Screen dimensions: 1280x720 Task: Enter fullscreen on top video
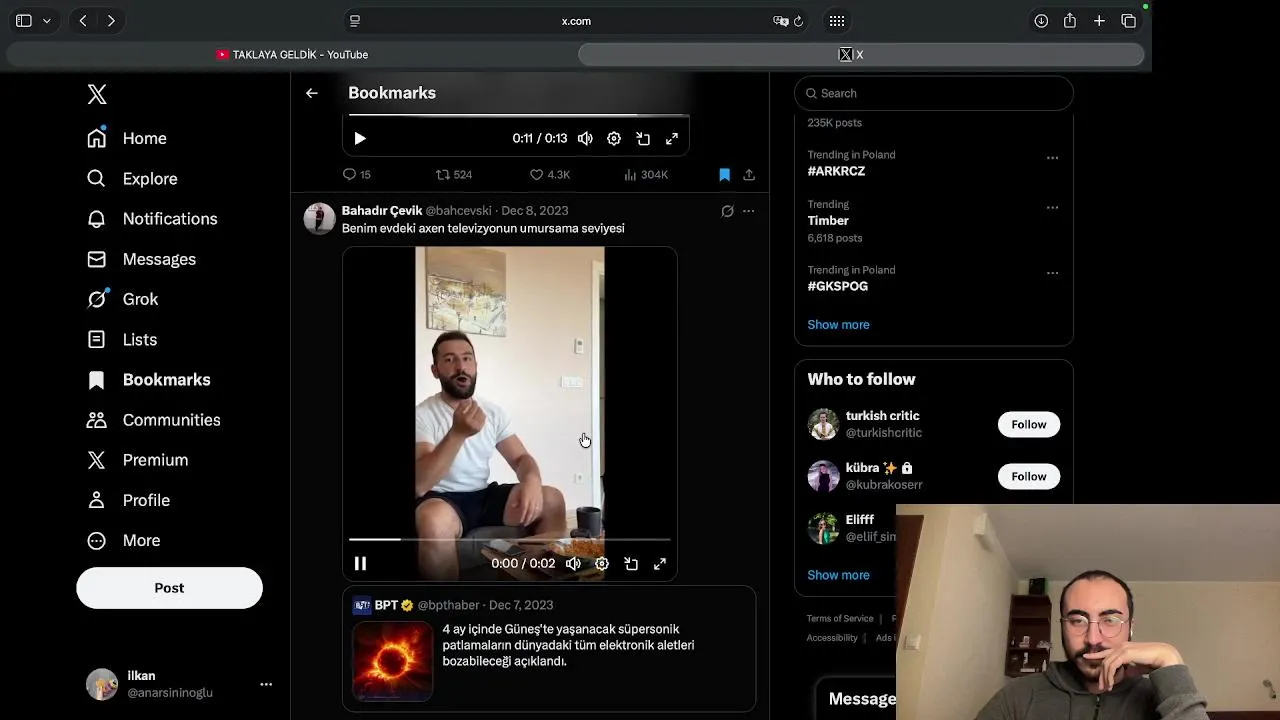click(672, 139)
